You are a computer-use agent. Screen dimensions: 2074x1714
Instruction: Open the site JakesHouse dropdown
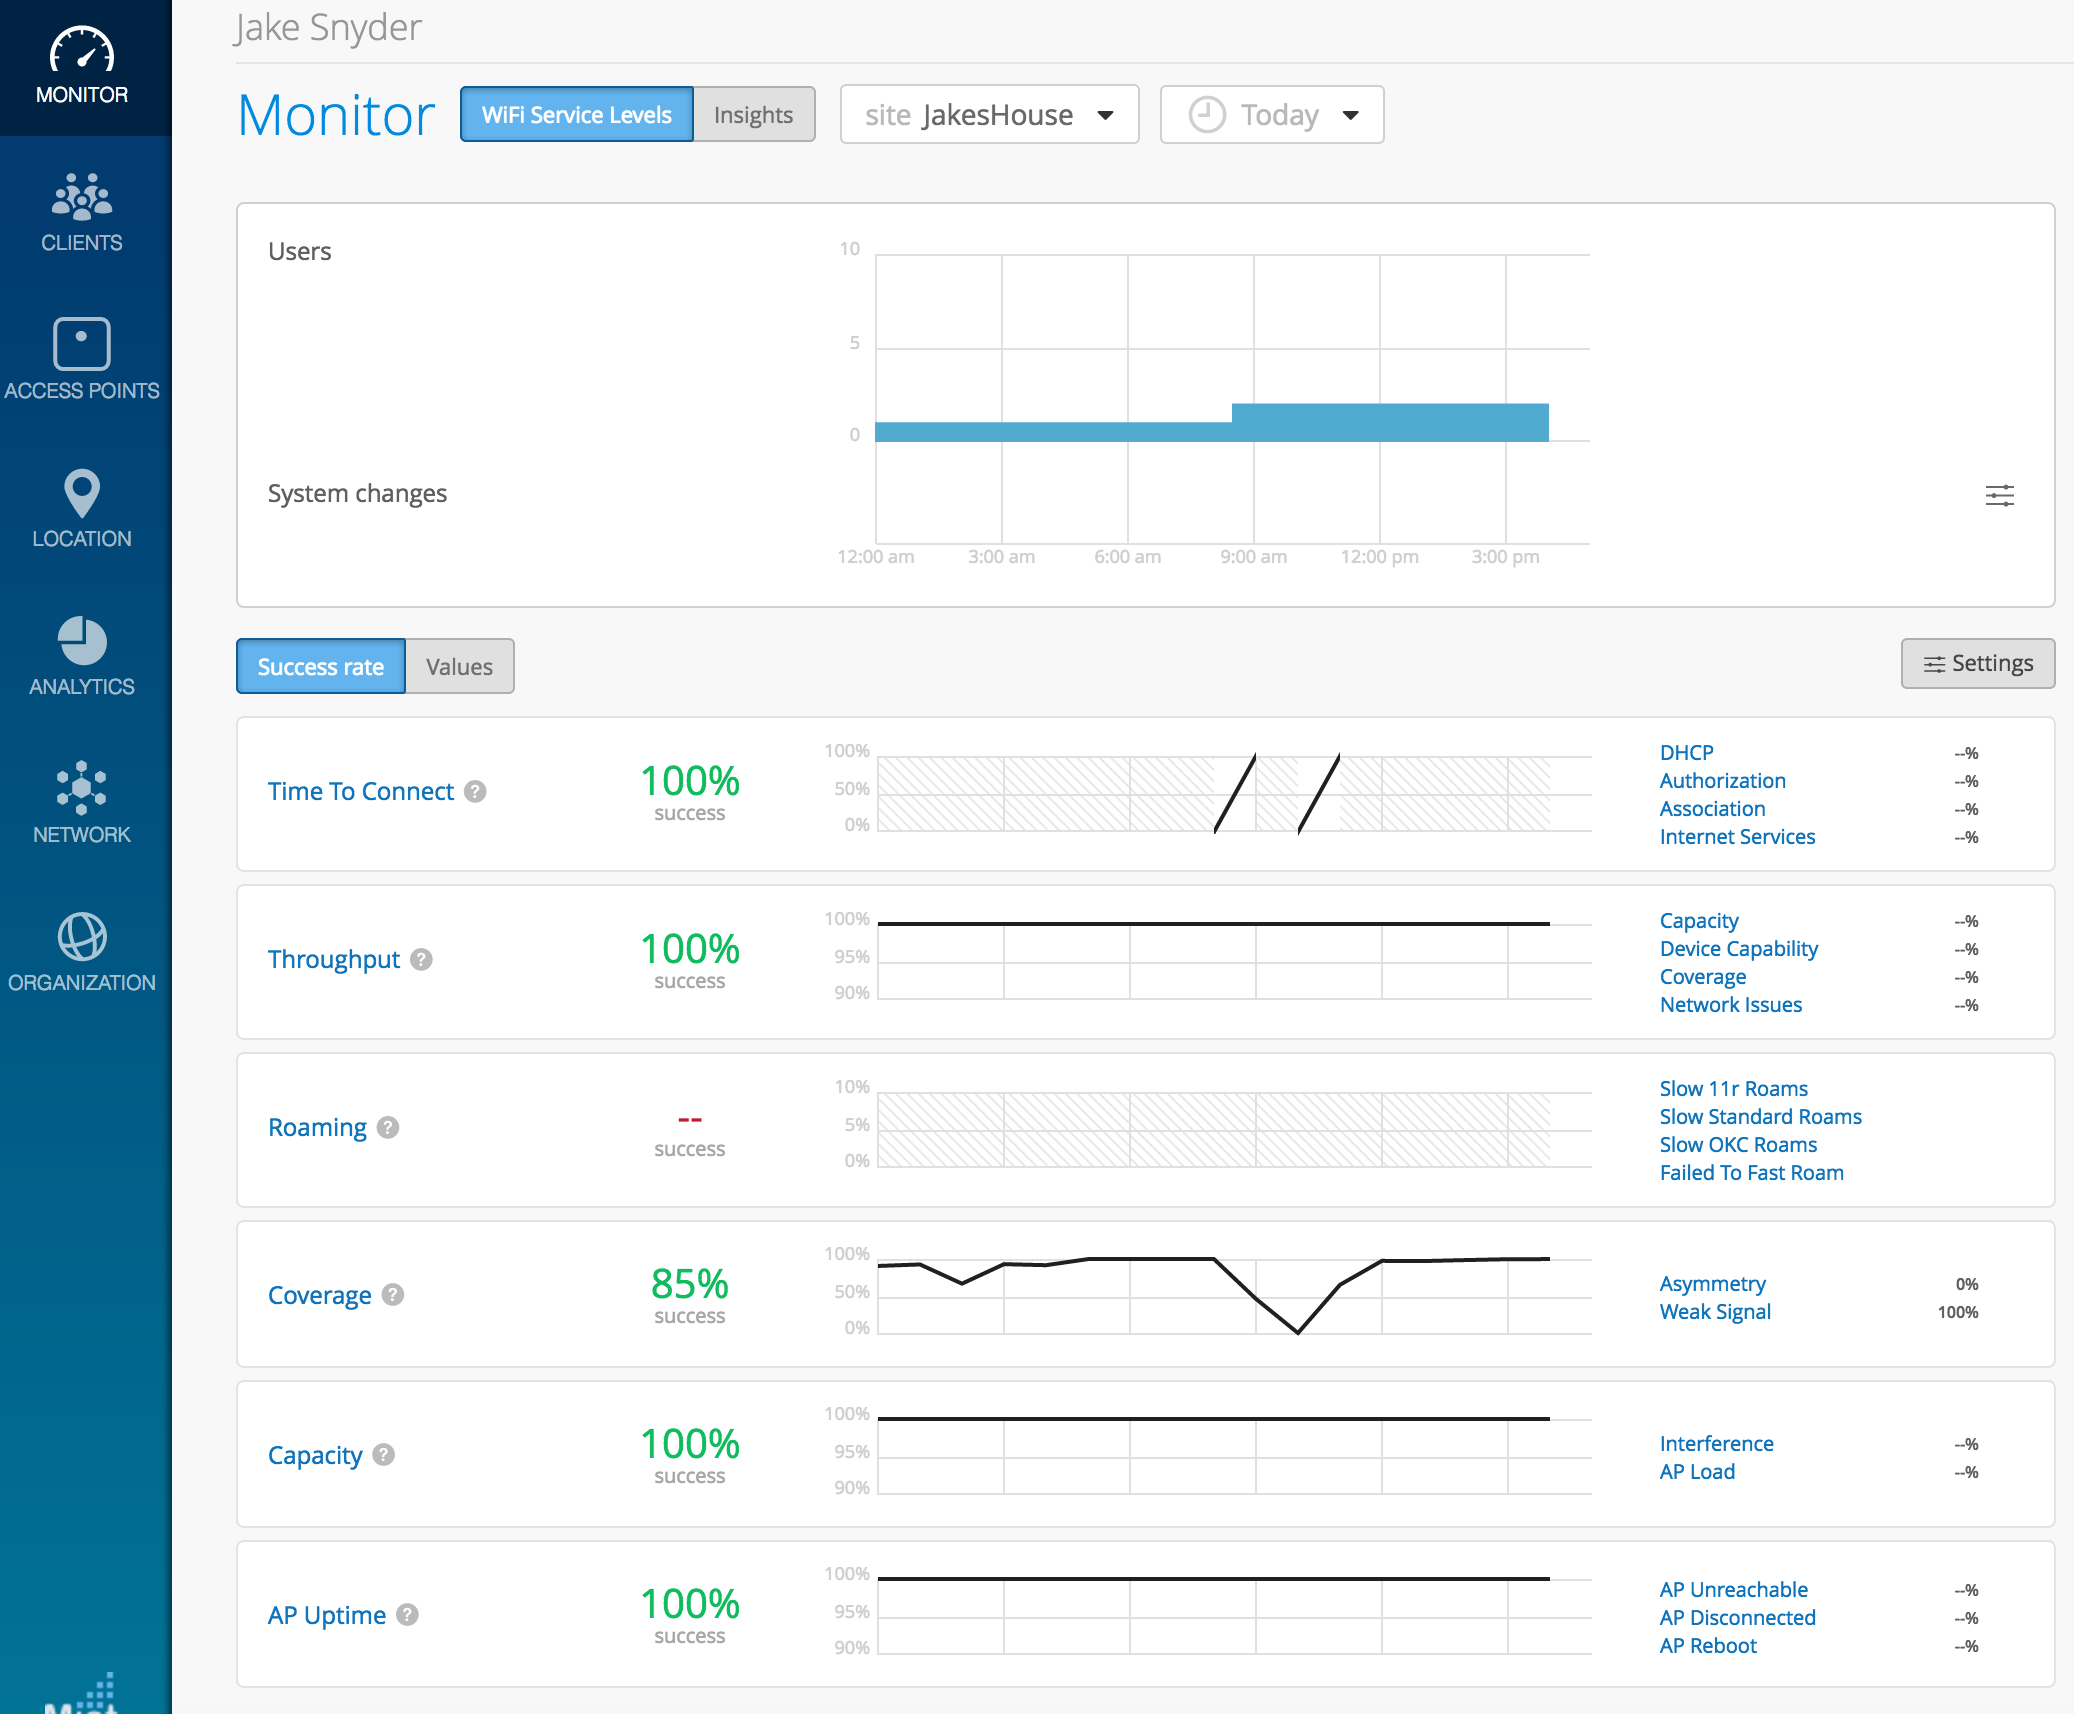[989, 115]
